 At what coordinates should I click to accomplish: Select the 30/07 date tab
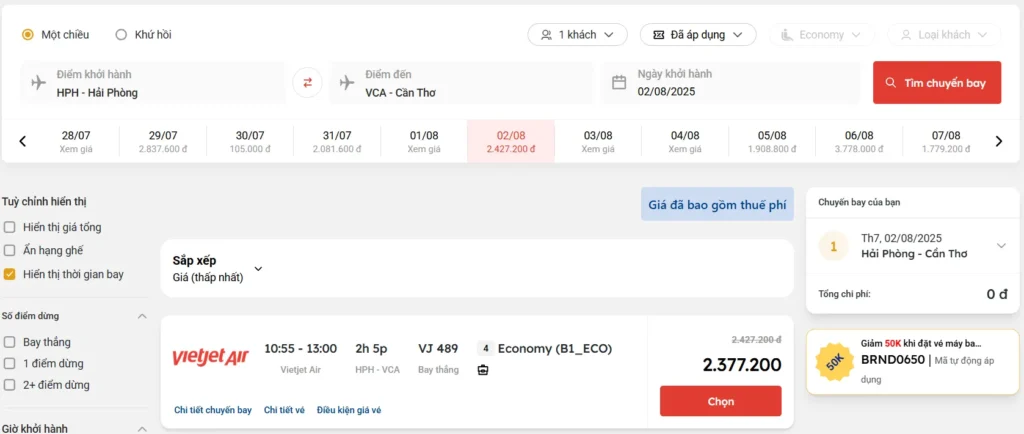point(250,141)
